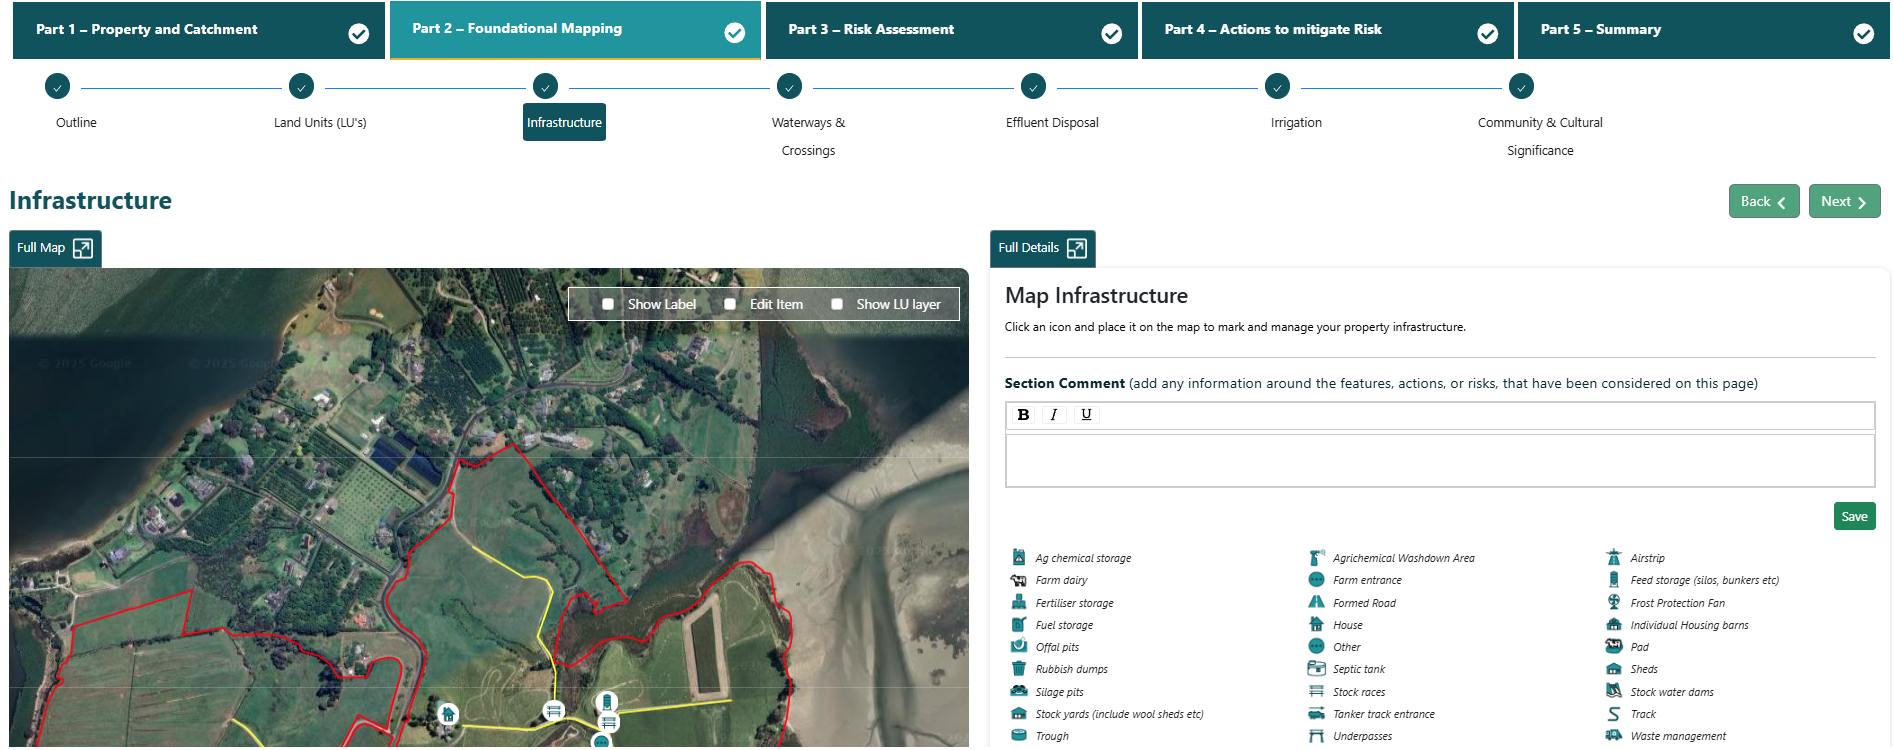Switch to Part 5 – Summary tab
Image resolution: width=1893 pixels, height=750 pixels.
1703,30
